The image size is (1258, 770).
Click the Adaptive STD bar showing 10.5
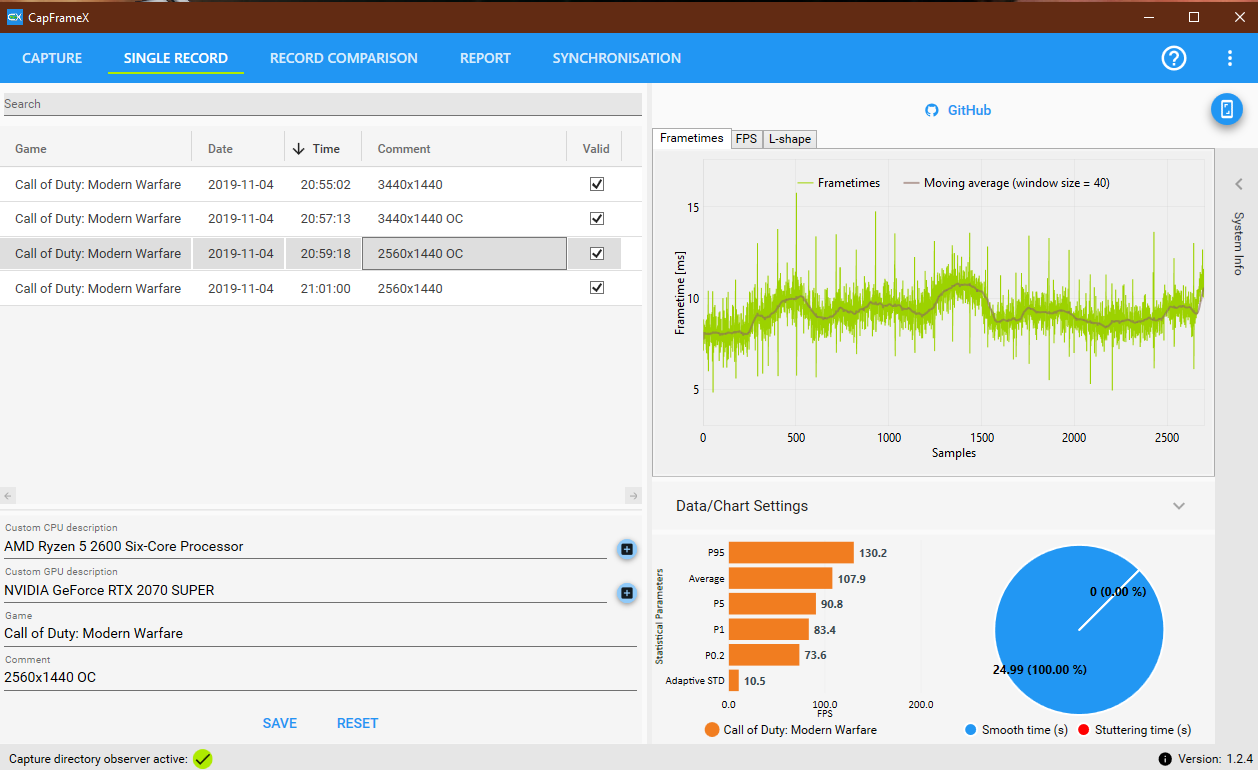click(734, 681)
